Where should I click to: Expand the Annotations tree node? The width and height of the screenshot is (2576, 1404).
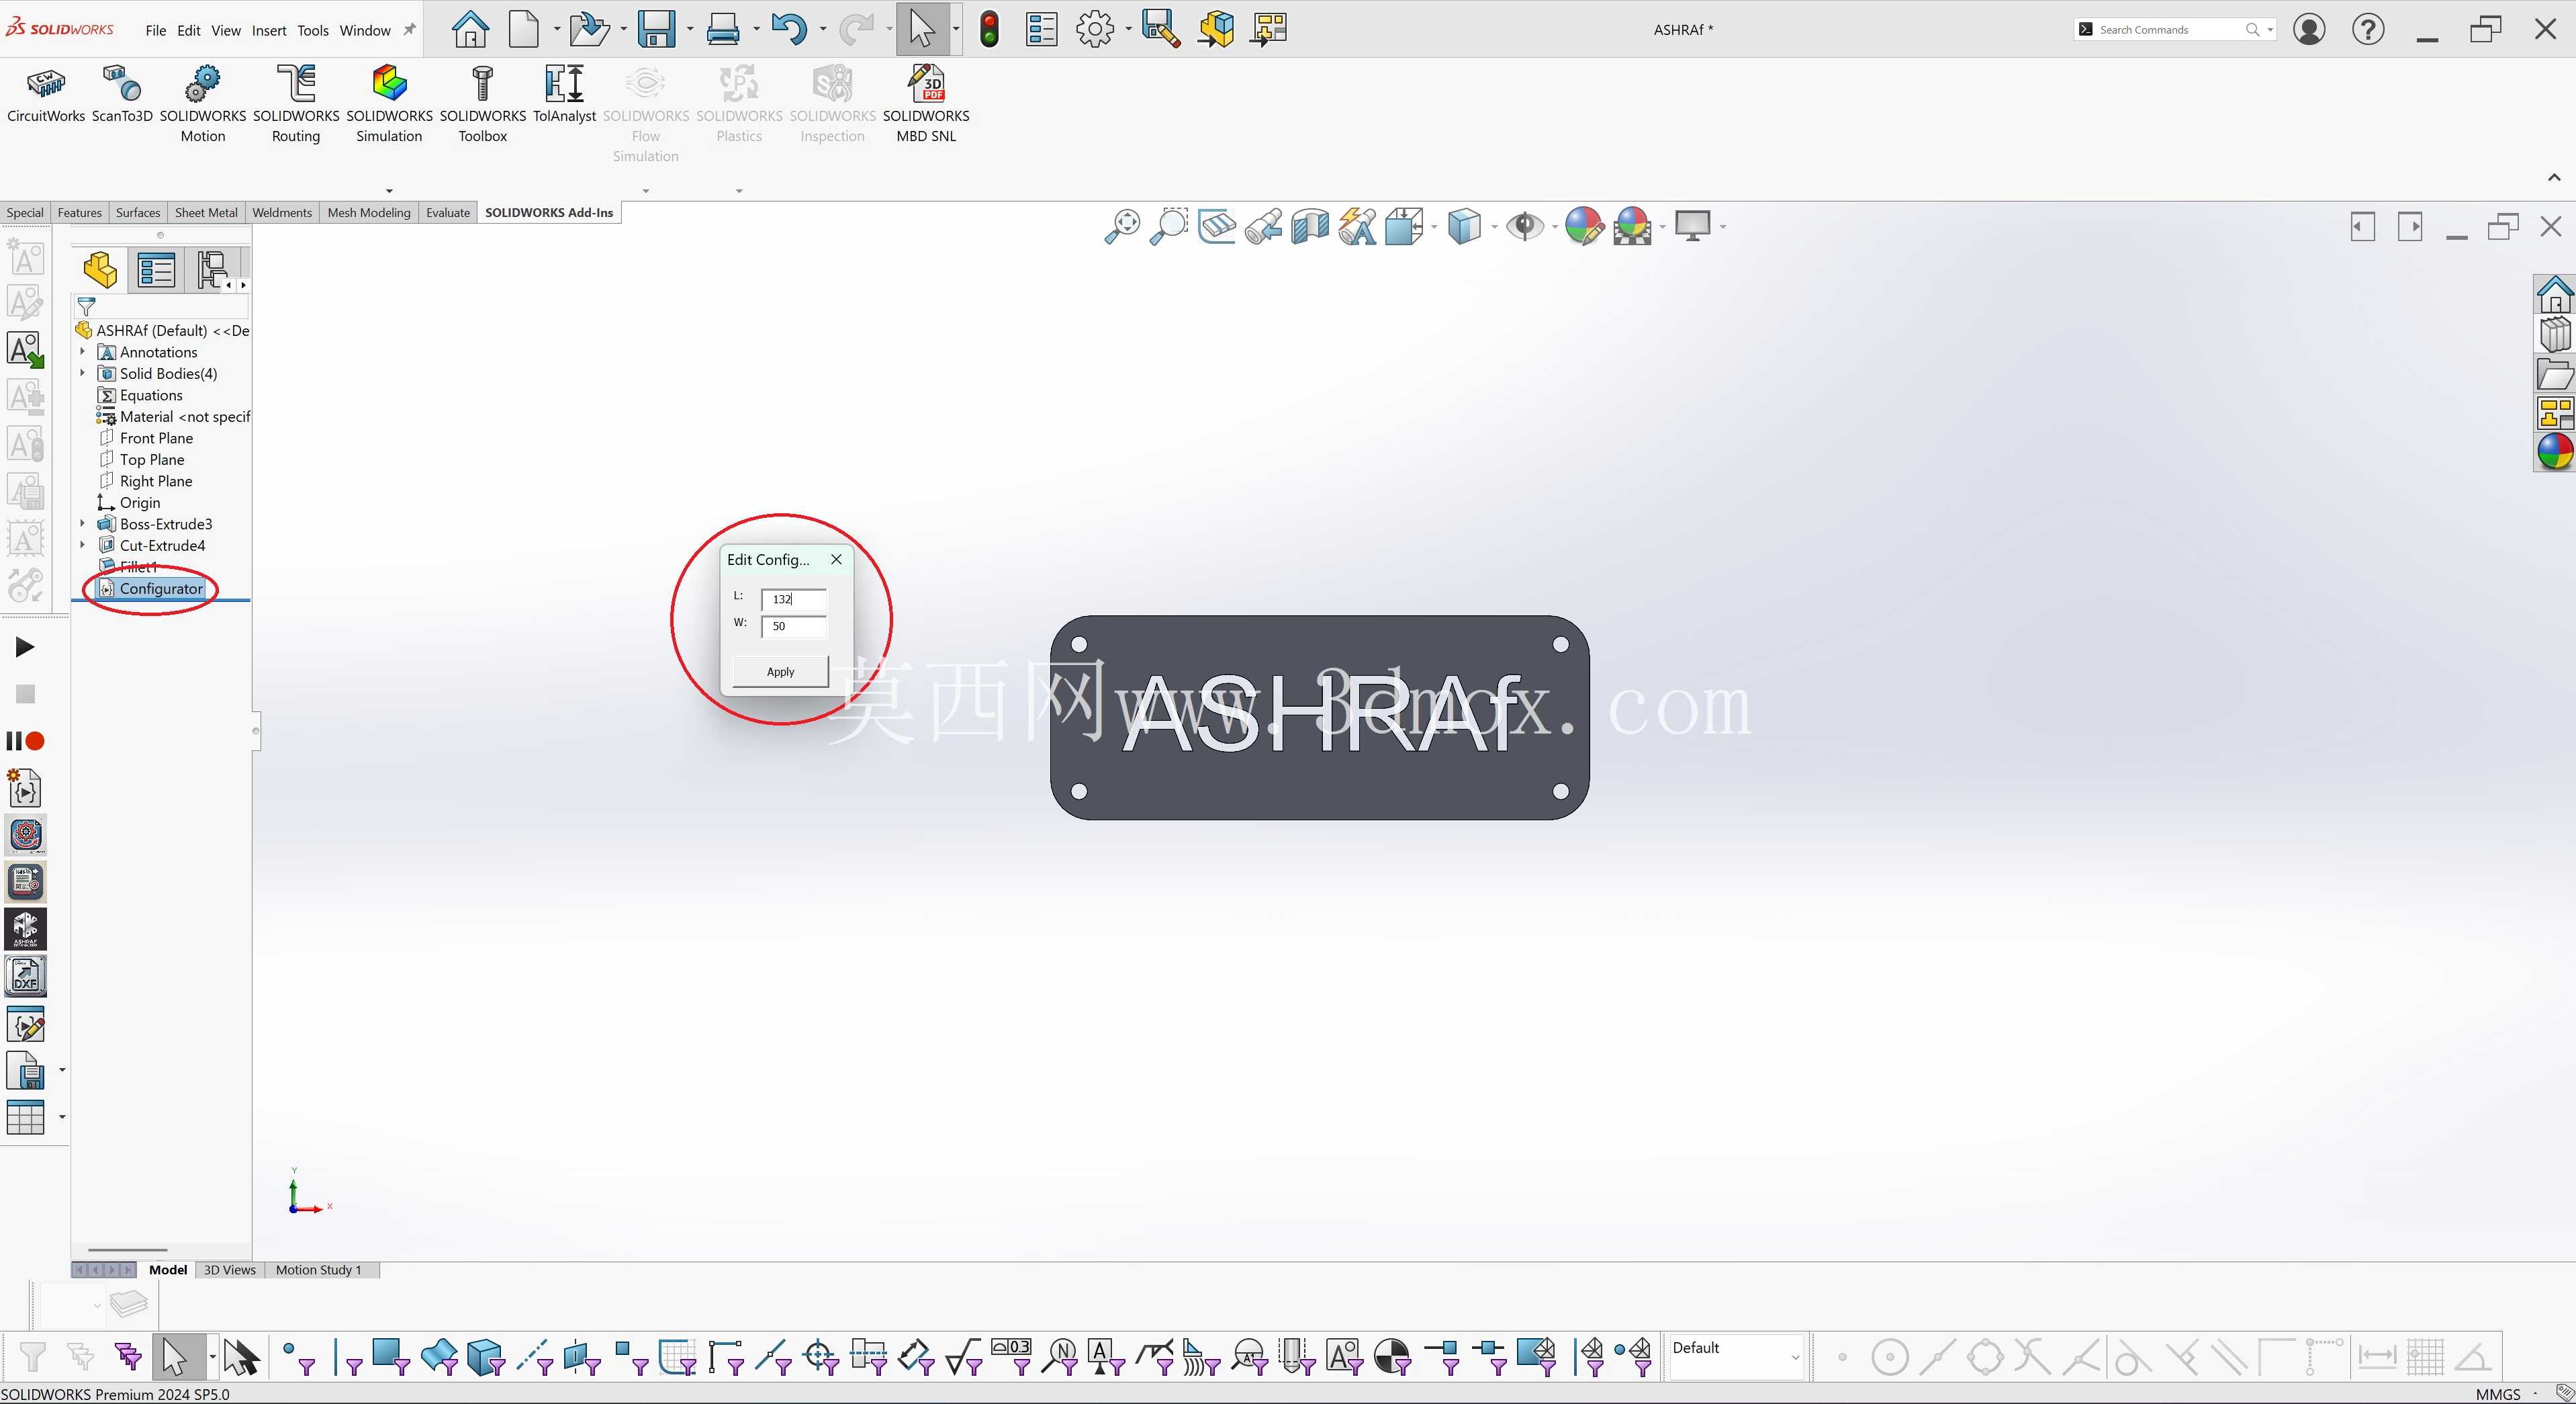82,352
